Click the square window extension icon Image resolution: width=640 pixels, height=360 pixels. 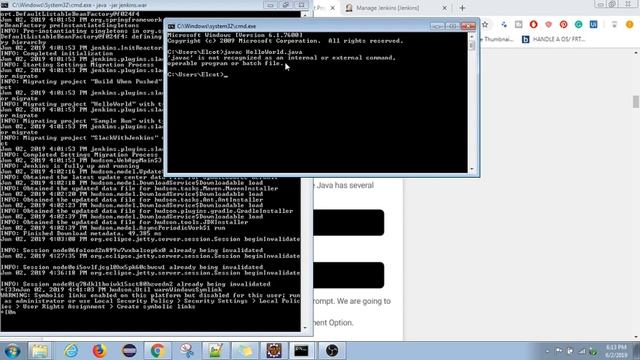518,24
